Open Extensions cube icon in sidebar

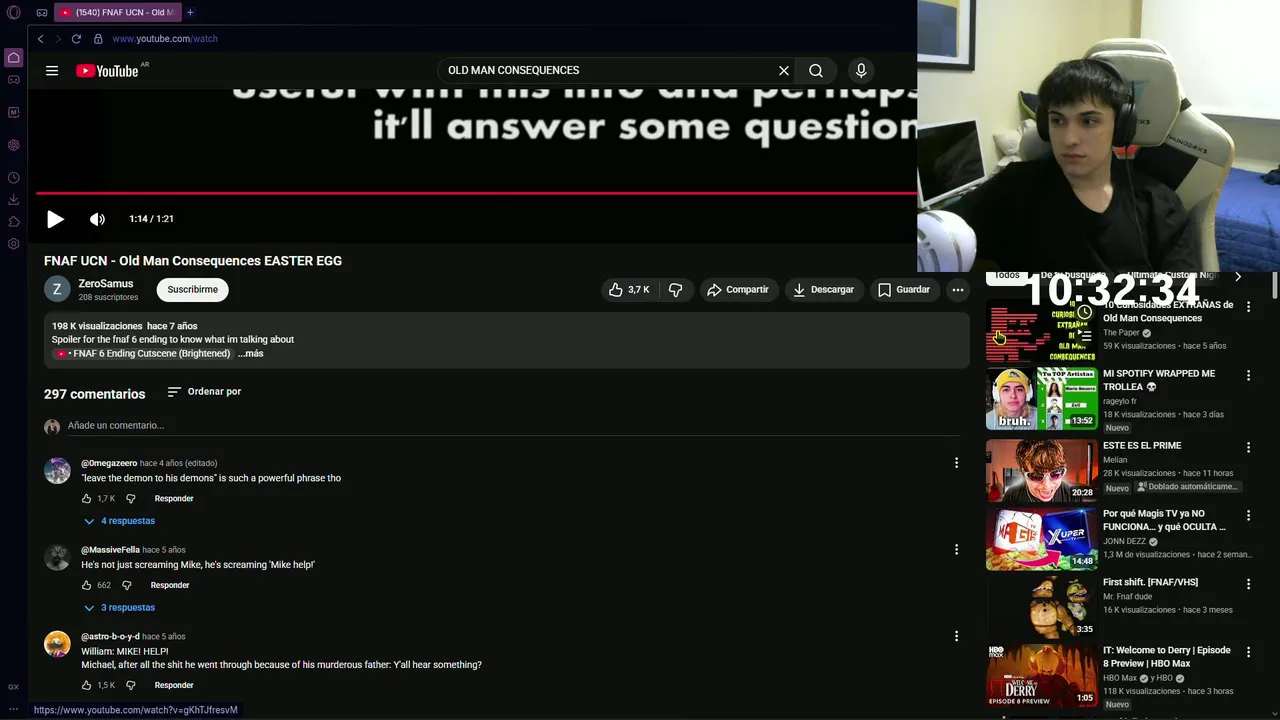point(13,222)
